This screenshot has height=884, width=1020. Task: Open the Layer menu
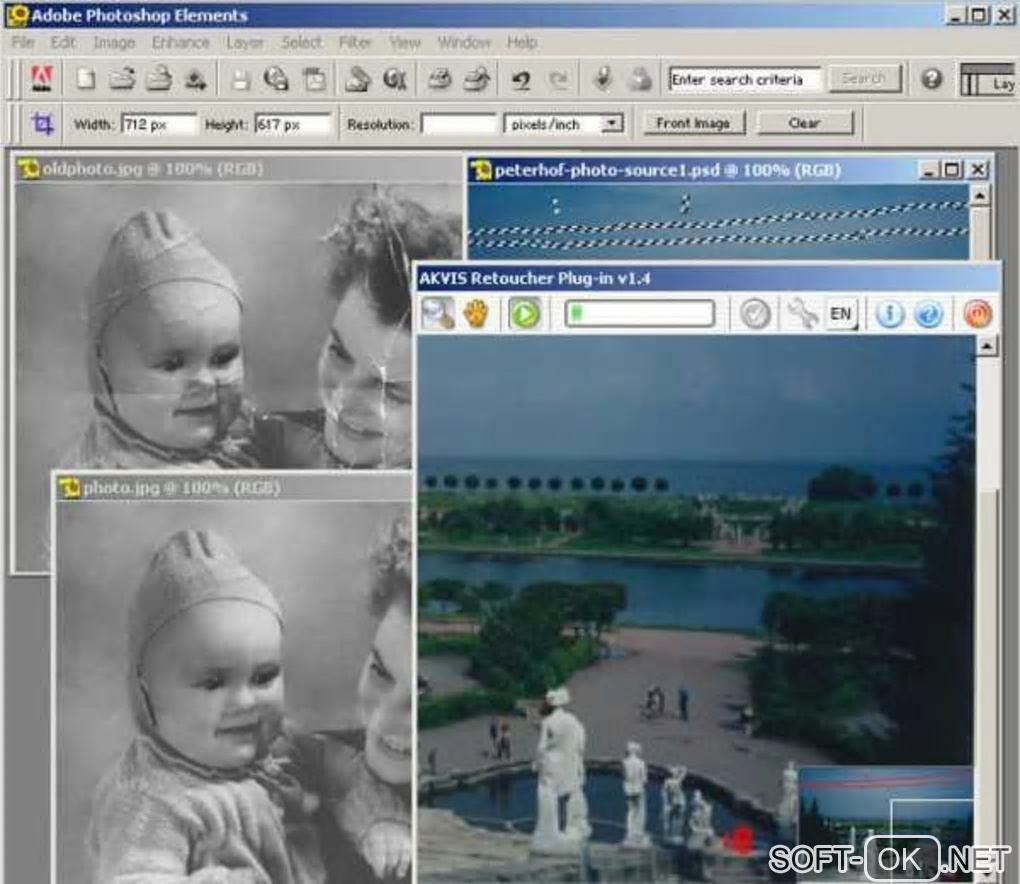click(x=245, y=43)
